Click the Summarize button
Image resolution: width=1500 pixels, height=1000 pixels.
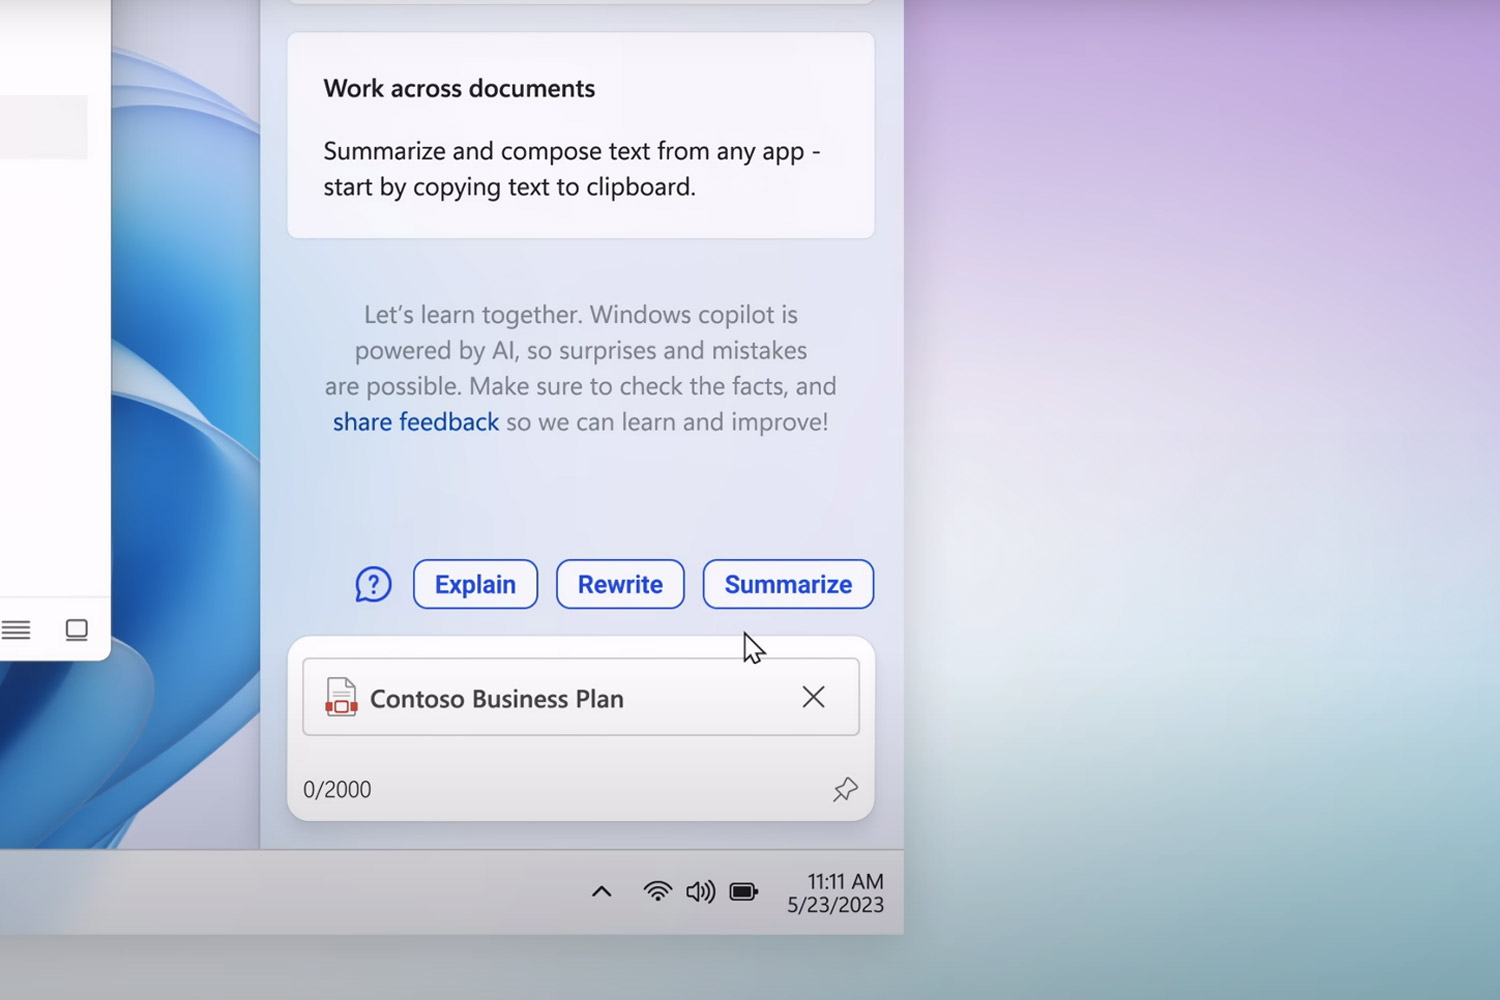(x=788, y=584)
